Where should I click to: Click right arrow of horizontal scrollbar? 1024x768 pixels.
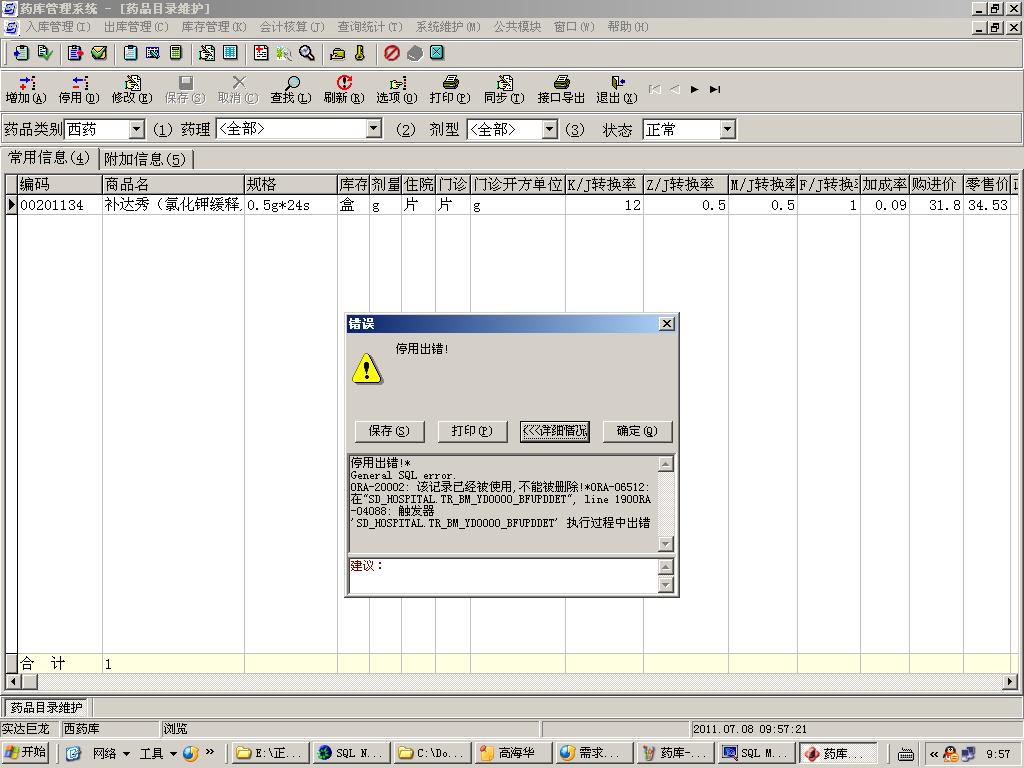[x=1010, y=681]
